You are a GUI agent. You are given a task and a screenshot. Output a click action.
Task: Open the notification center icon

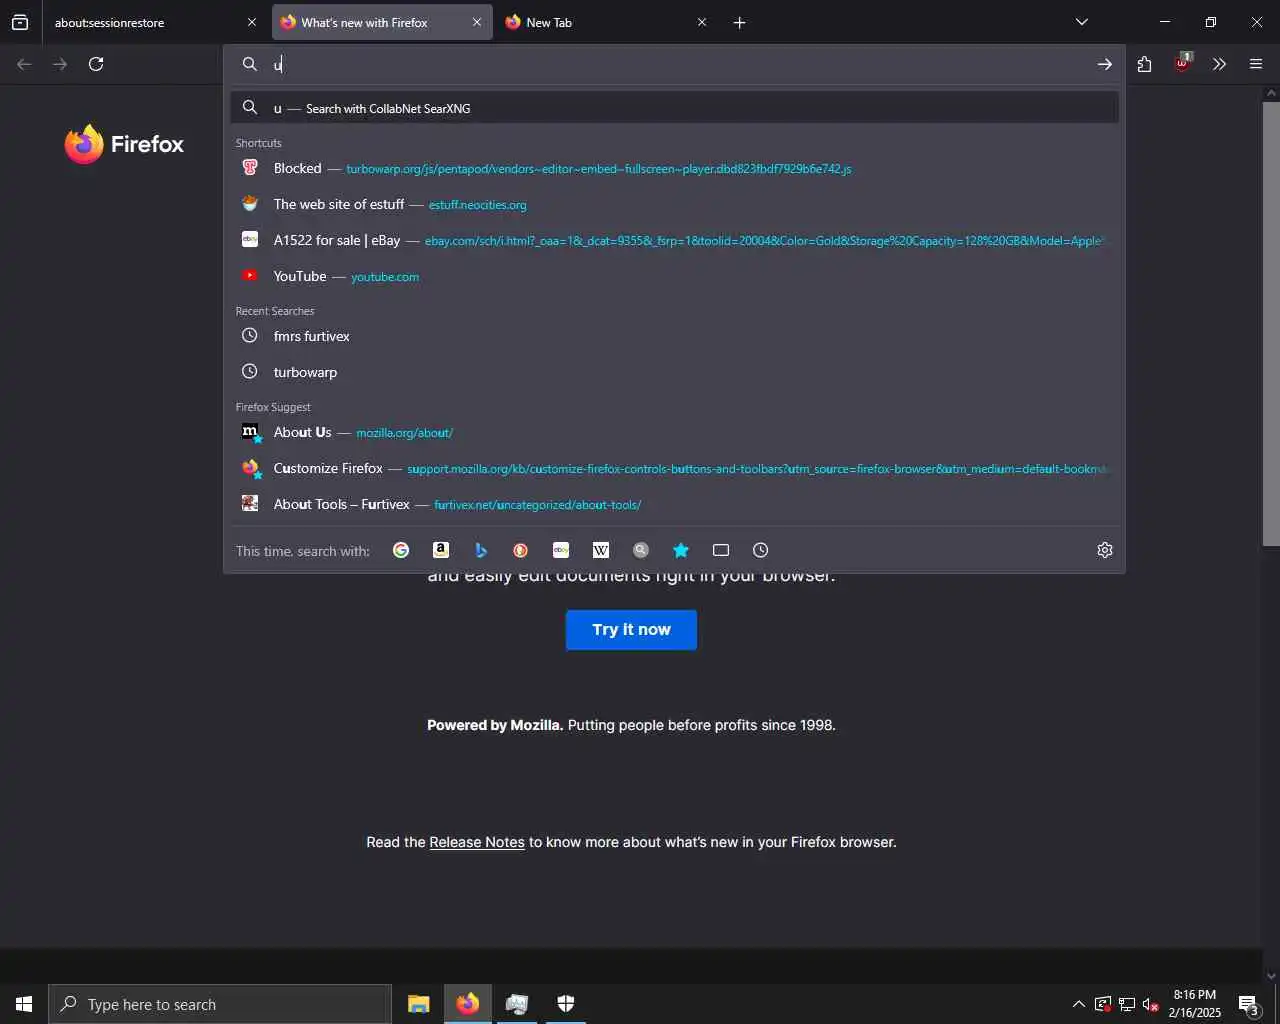(1248, 1004)
